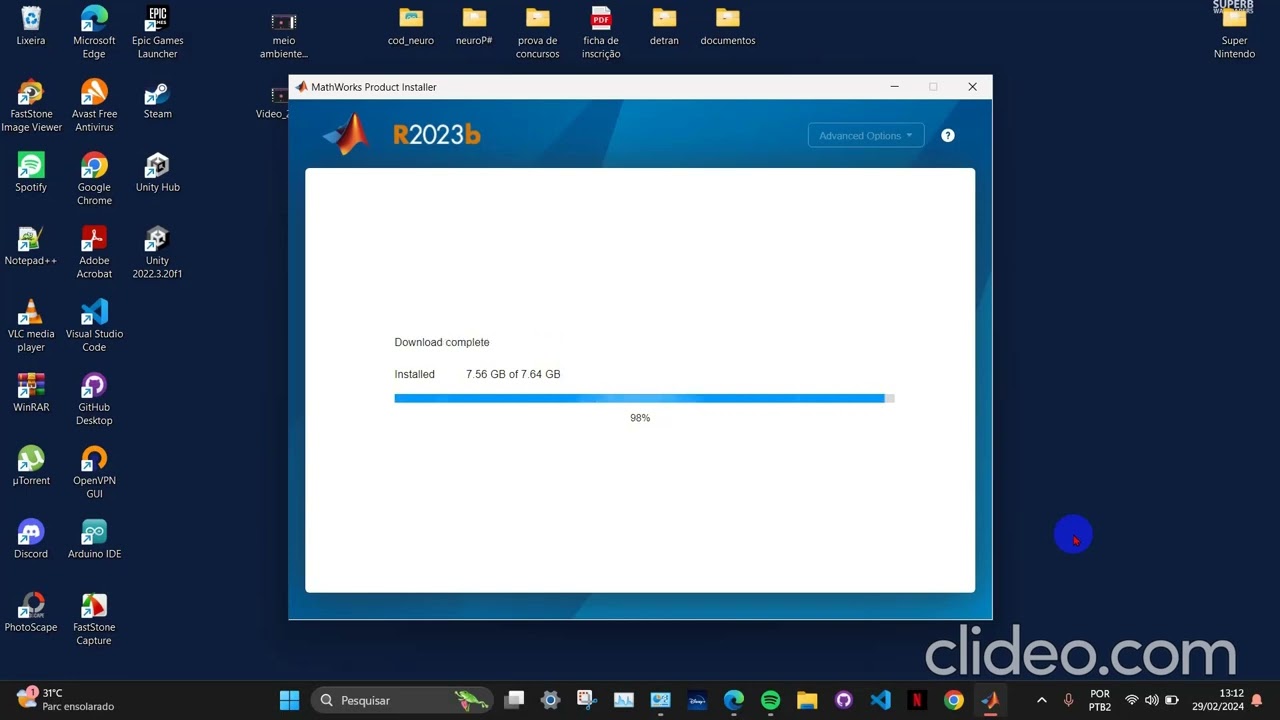Open the Microsoft Edge desktop shortcut
Viewport: 1280px width, 720px height.
[94, 32]
